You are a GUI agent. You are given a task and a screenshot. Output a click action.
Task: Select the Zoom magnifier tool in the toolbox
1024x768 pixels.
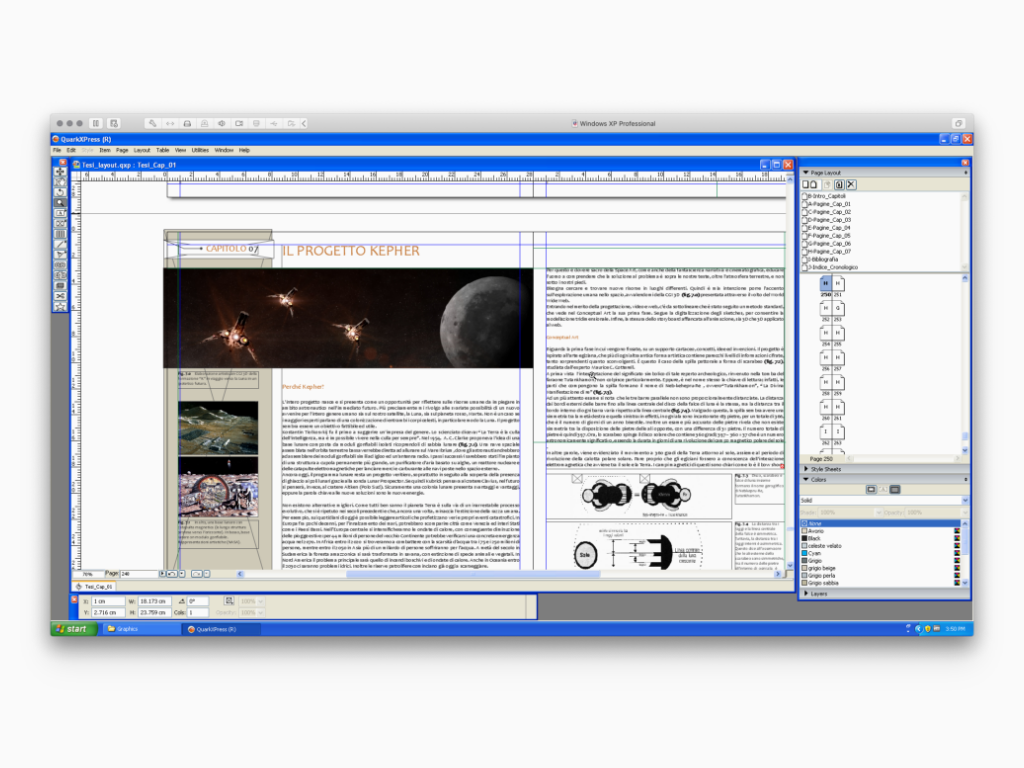pos(61,203)
